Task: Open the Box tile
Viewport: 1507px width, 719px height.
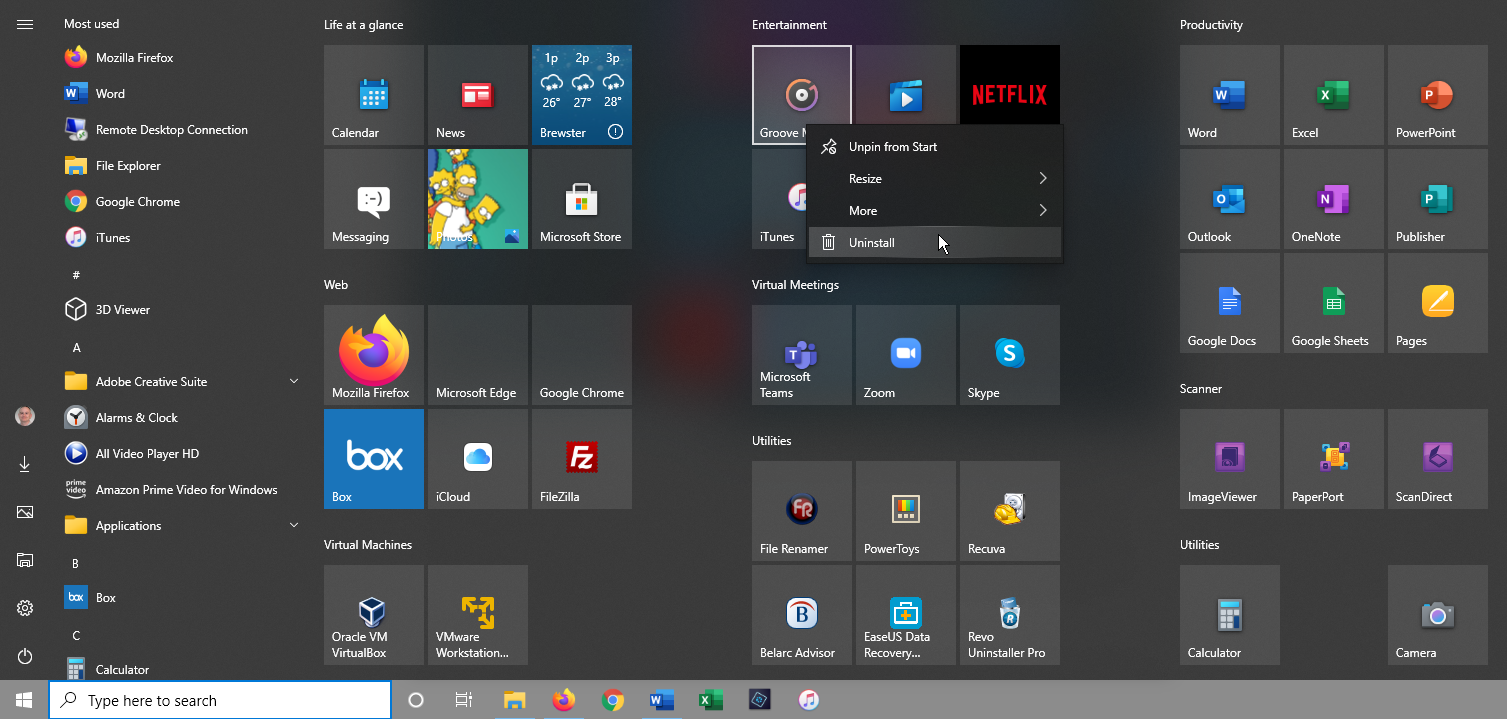Action: point(374,459)
